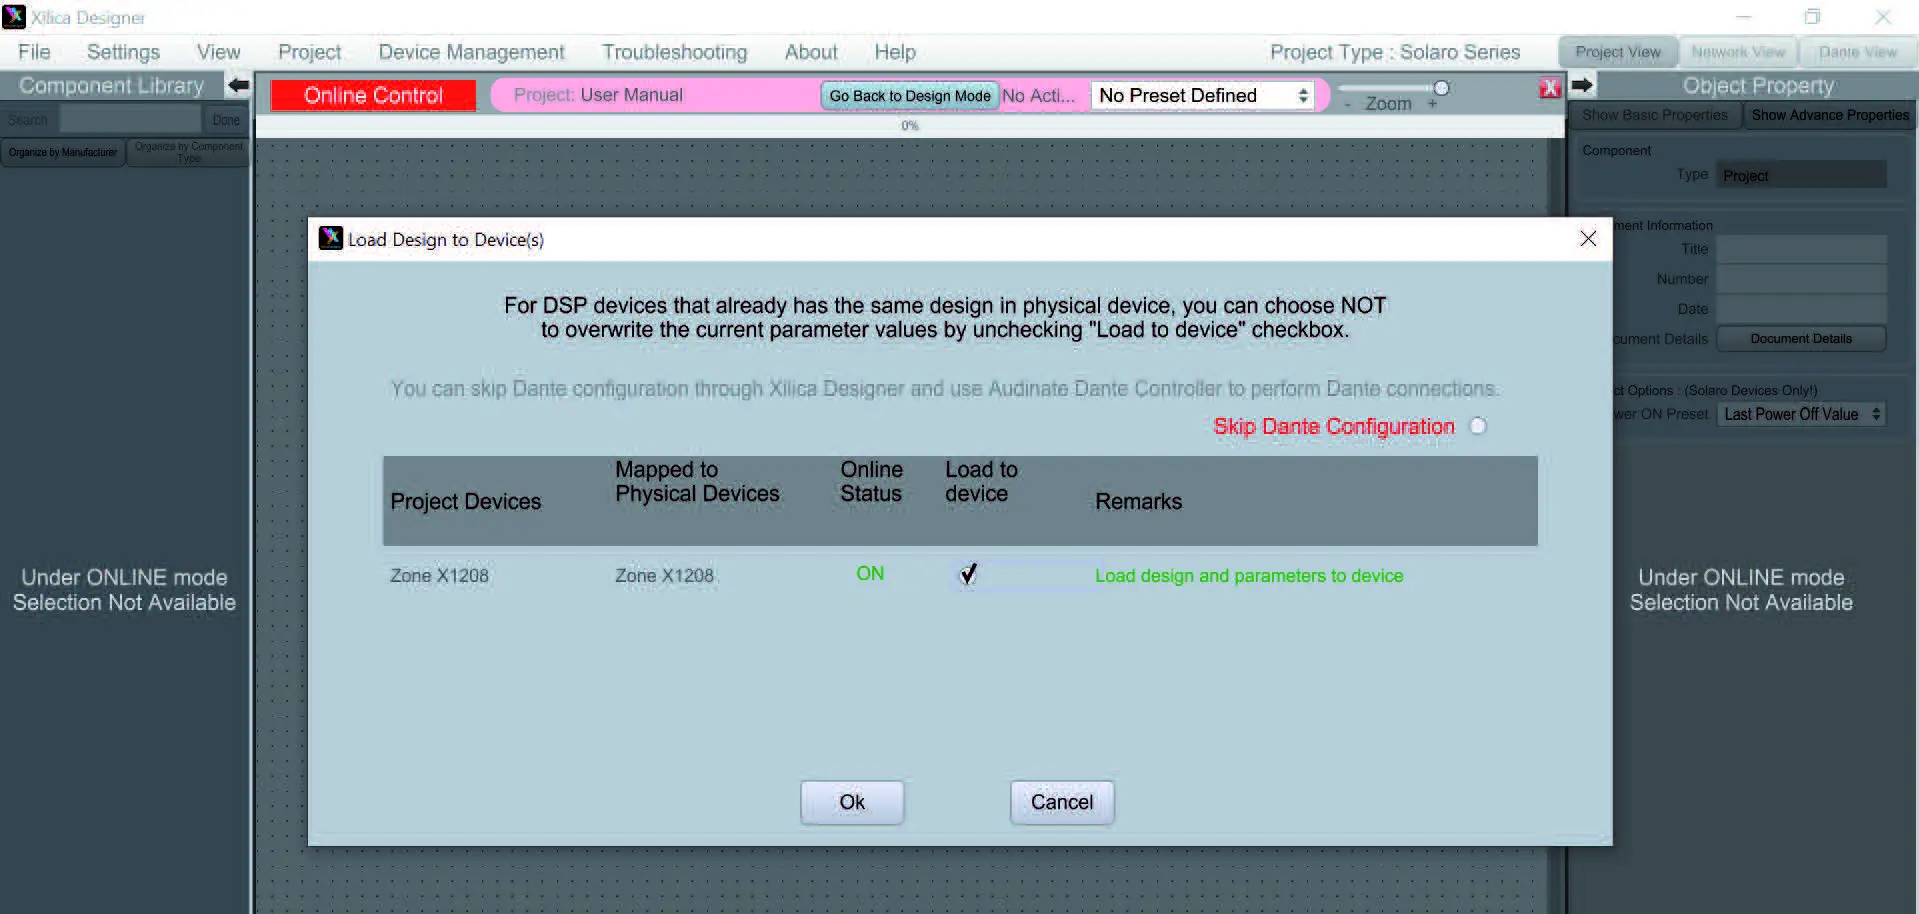Open the Last Power Off Value dropdown
Image resolution: width=1919 pixels, height=914 pixels.
point(1802,414)
